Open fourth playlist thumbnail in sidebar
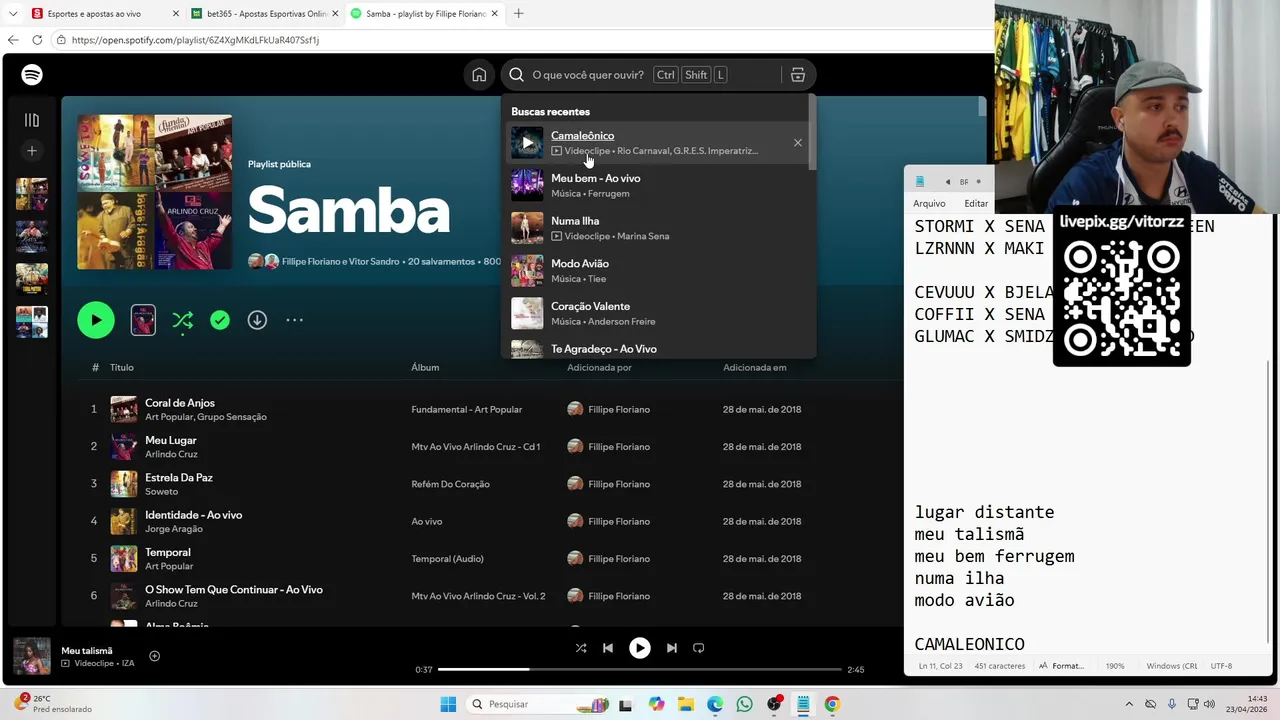The image size is (1280, 720). coord(32,322)
